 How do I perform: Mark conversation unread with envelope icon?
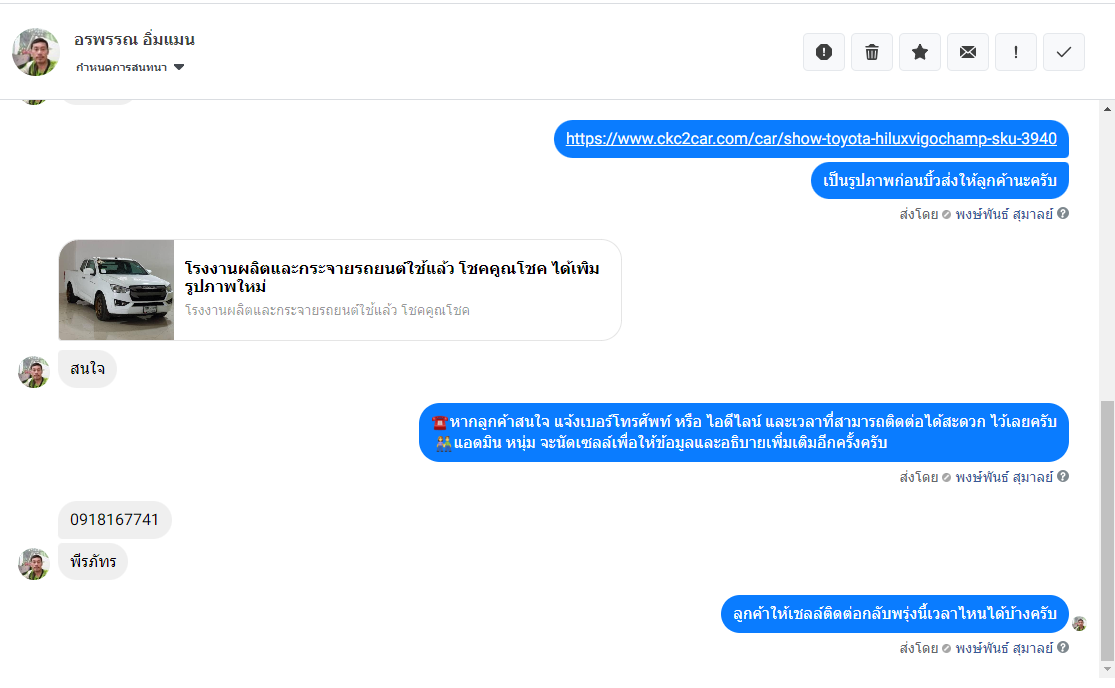(x=968, y=52)
